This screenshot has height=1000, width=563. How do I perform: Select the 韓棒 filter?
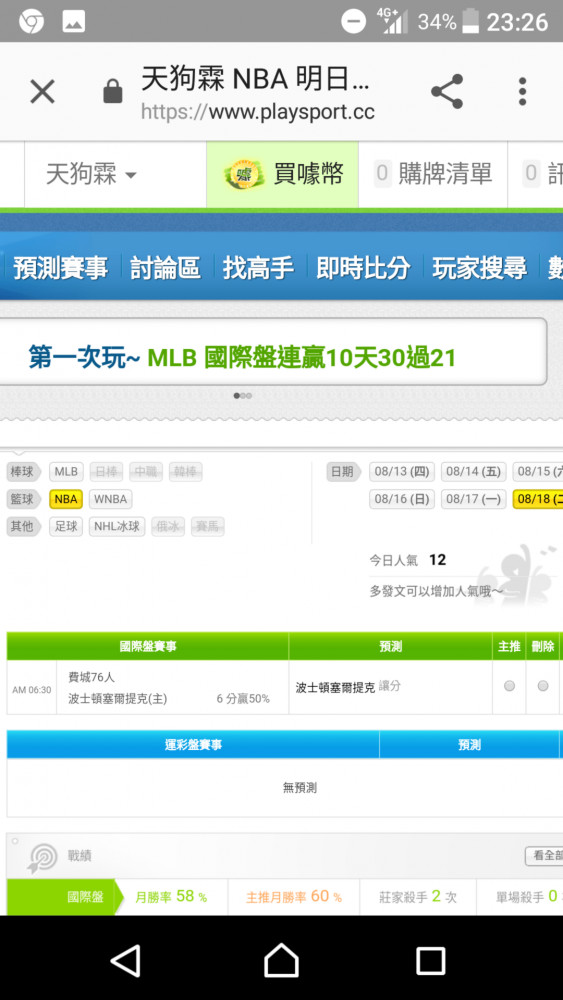pyautogui.click(x=186, y=471)
